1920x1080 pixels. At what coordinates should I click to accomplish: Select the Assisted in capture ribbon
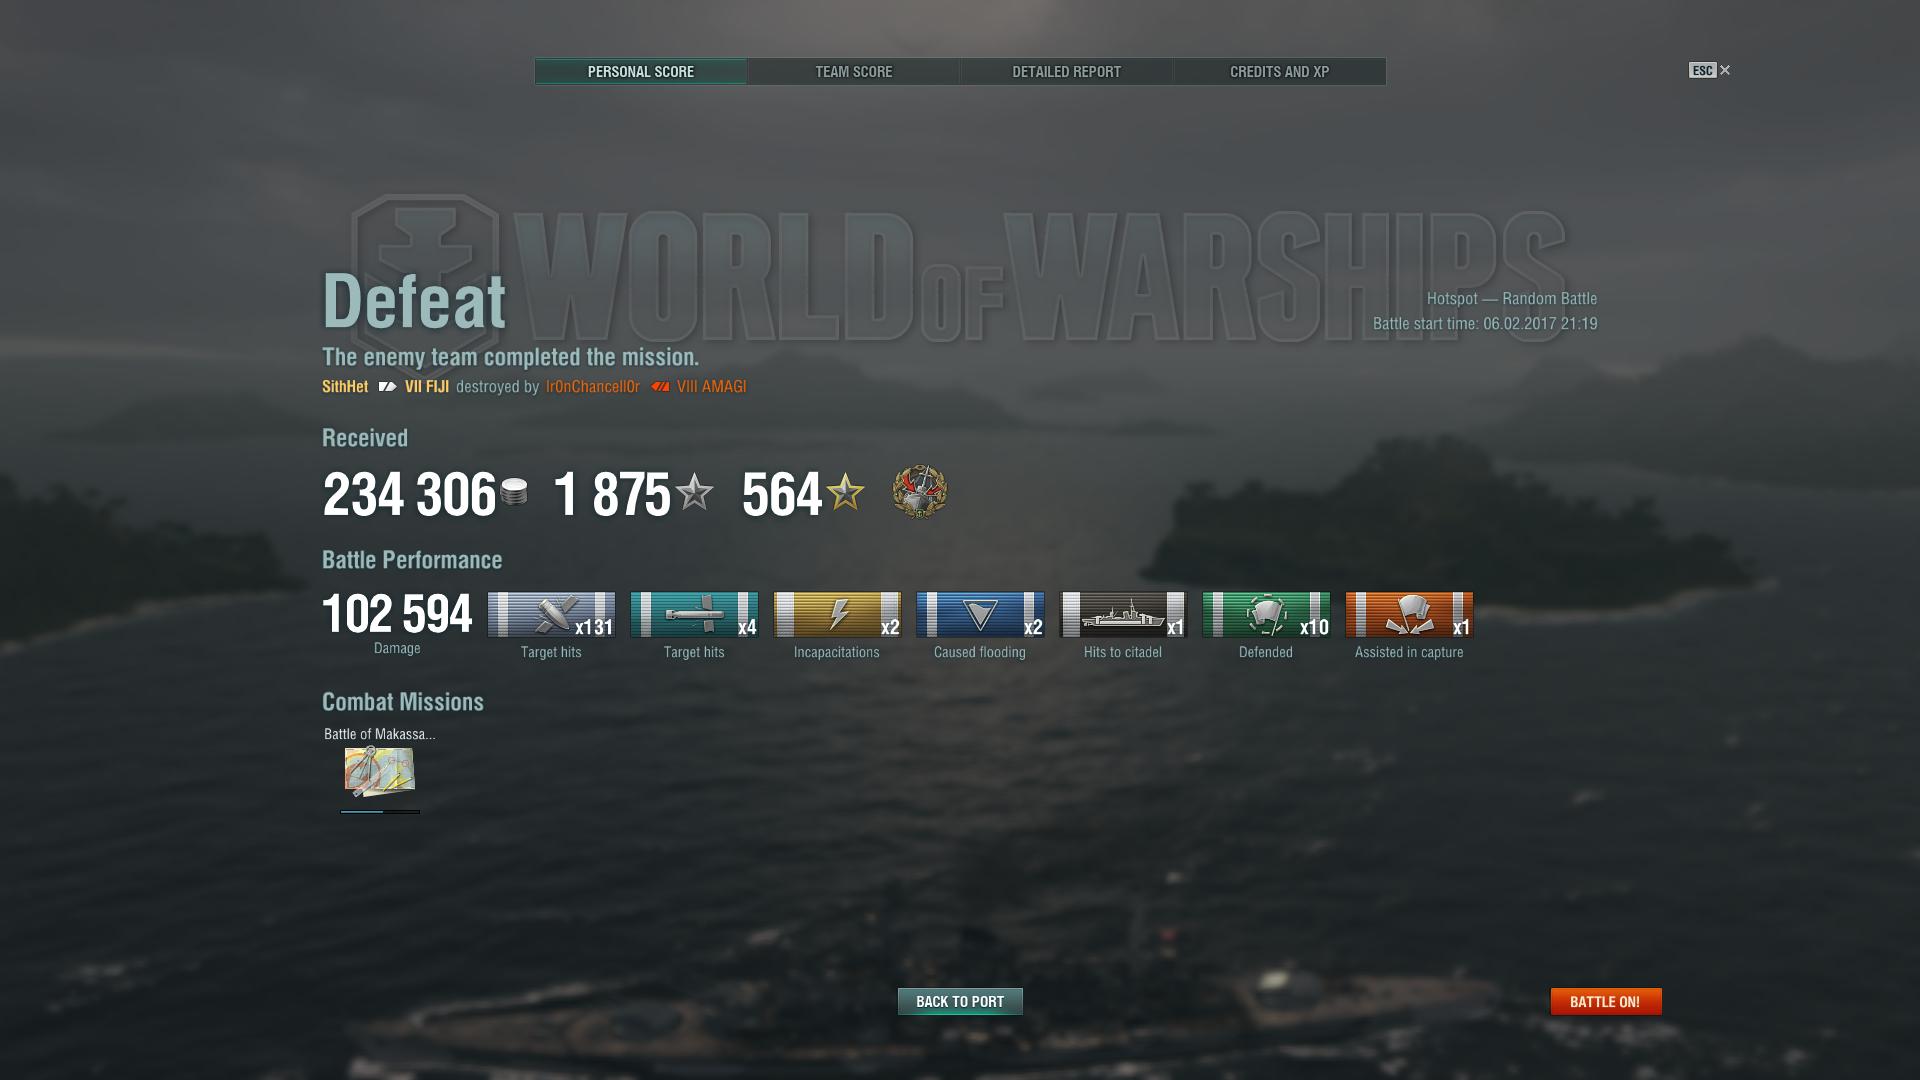click(x=1409, y=614)
